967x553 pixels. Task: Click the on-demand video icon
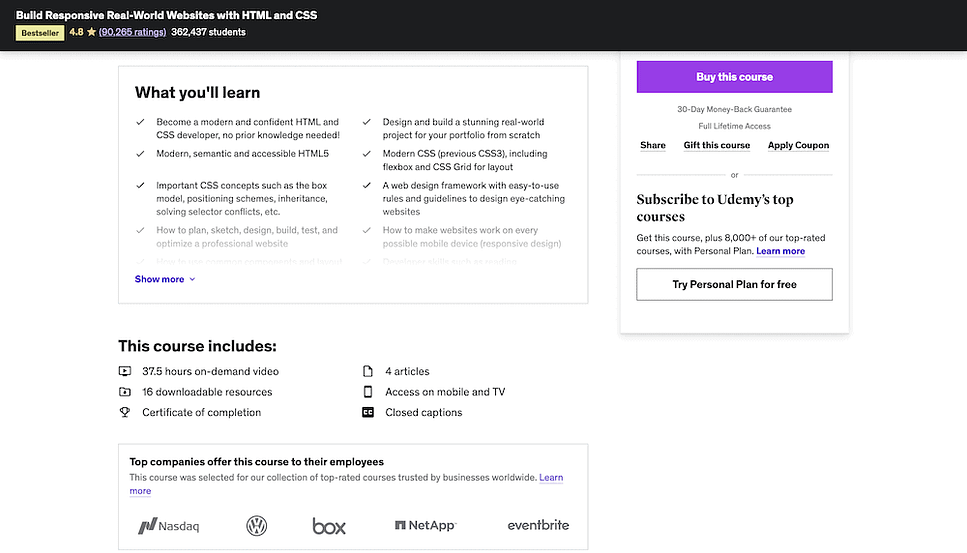click(x=125, y=371)
